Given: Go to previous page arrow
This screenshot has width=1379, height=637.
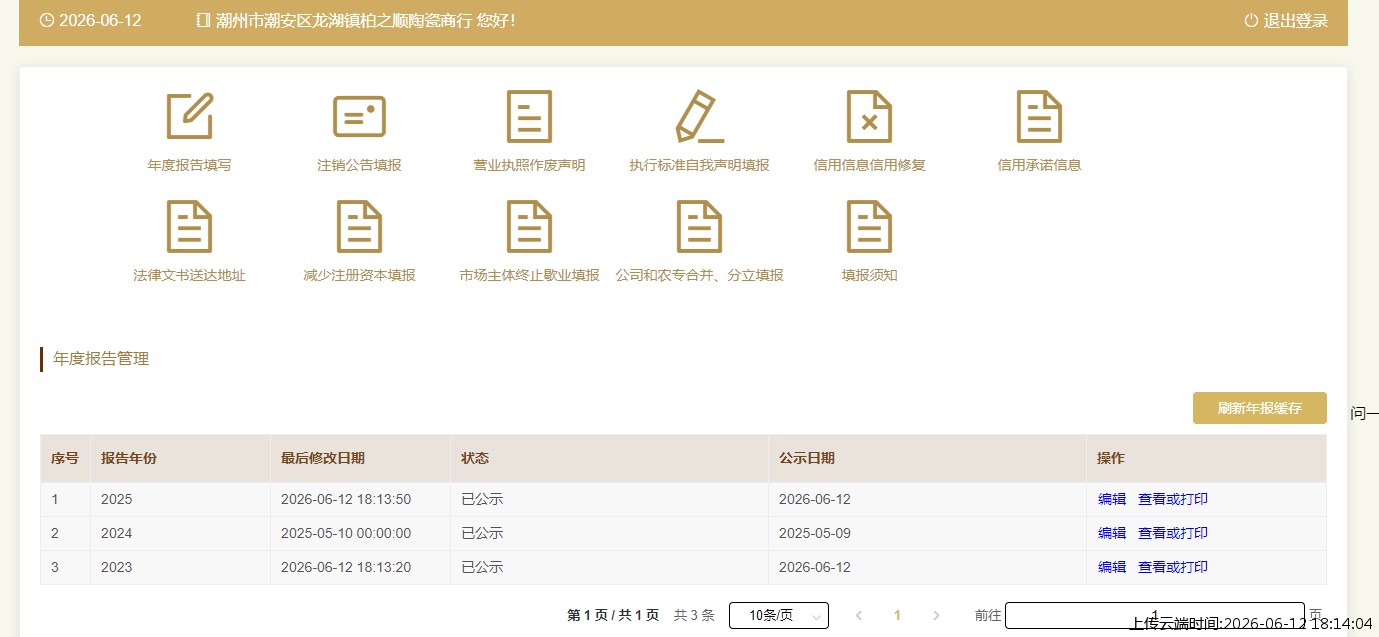Looking at the screenshot, I should tap(858, 615).
